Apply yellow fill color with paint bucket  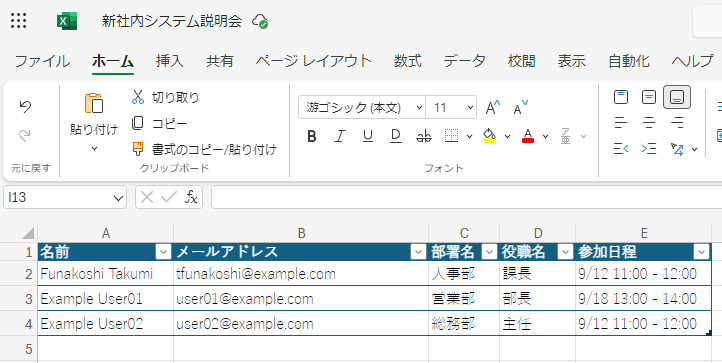[x=490, y=136]
